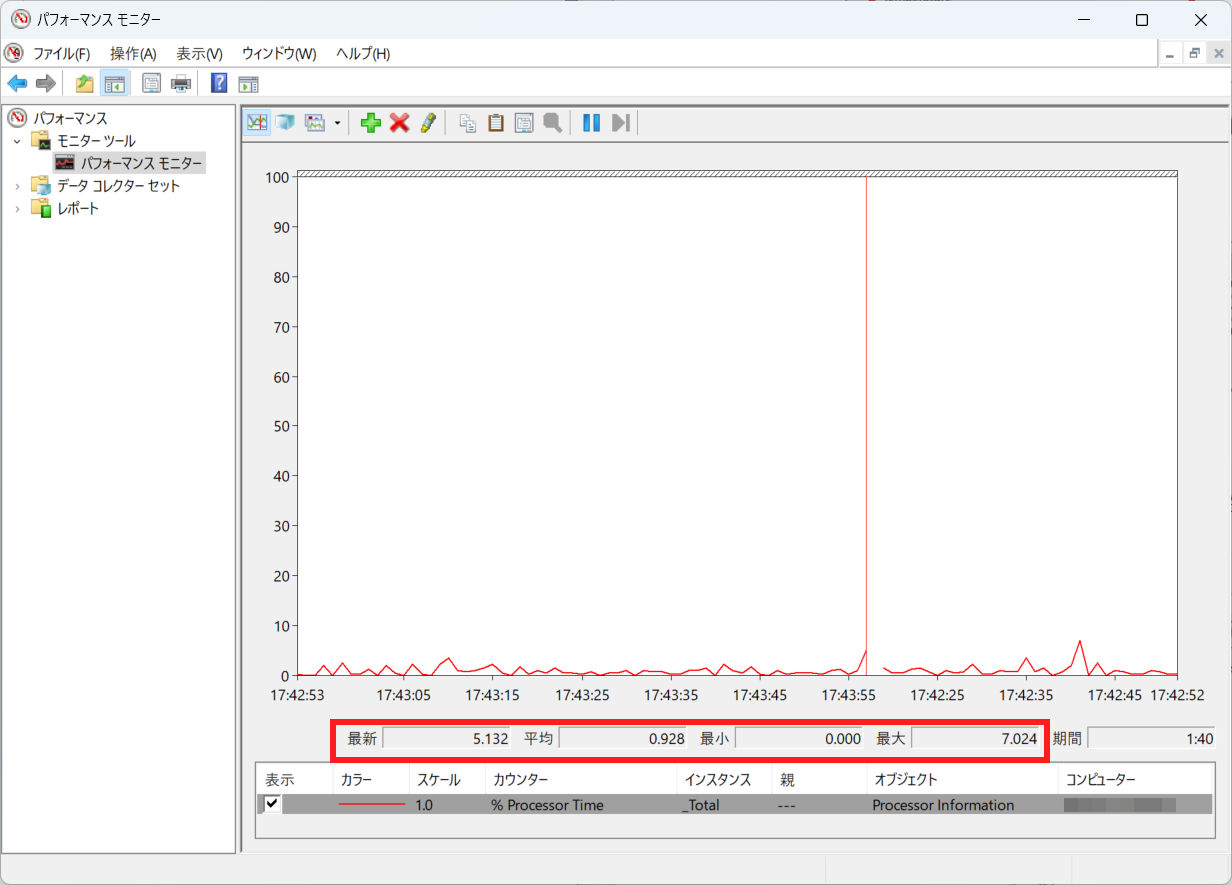The width and height of the screenshot is (1232, 885).
Task: Click scale value 1.0 cell
Action: (x=424, y=805)
